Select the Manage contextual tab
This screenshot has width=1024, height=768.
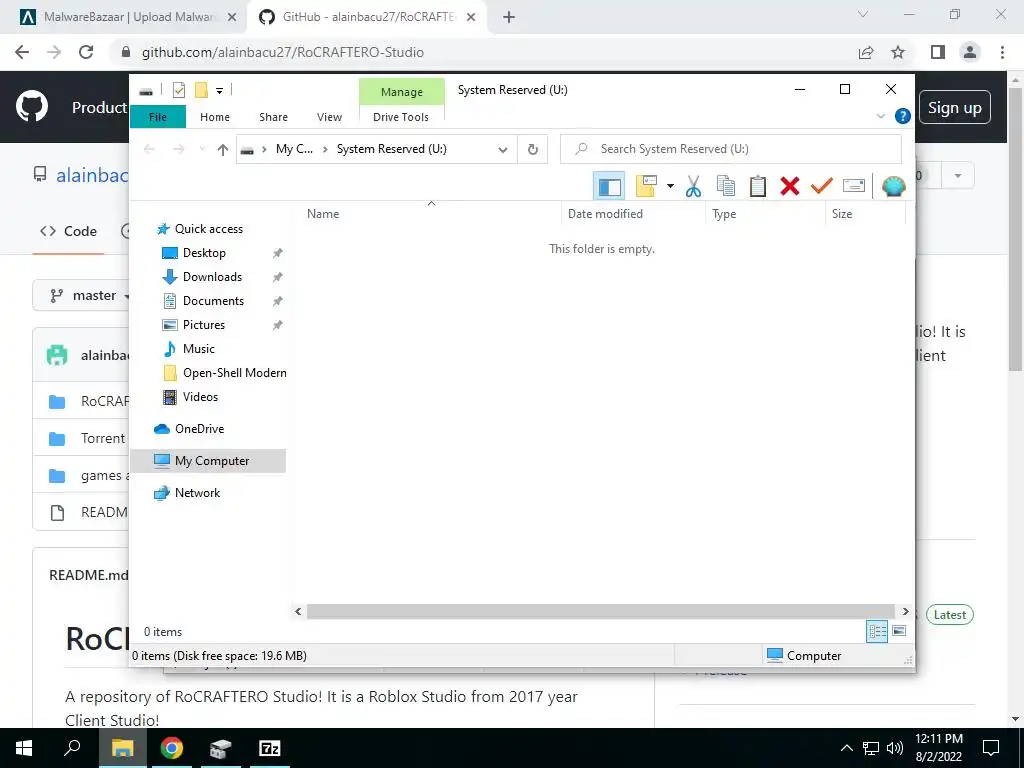click(402, 91)
